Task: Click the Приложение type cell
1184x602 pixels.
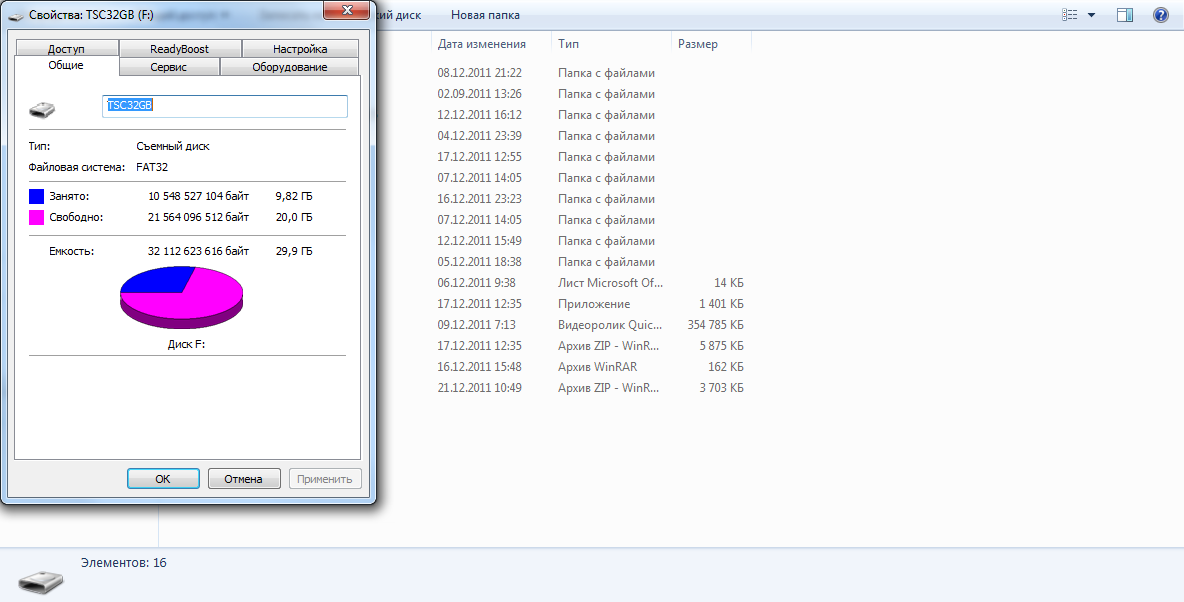Action: (x=594, y=304)
